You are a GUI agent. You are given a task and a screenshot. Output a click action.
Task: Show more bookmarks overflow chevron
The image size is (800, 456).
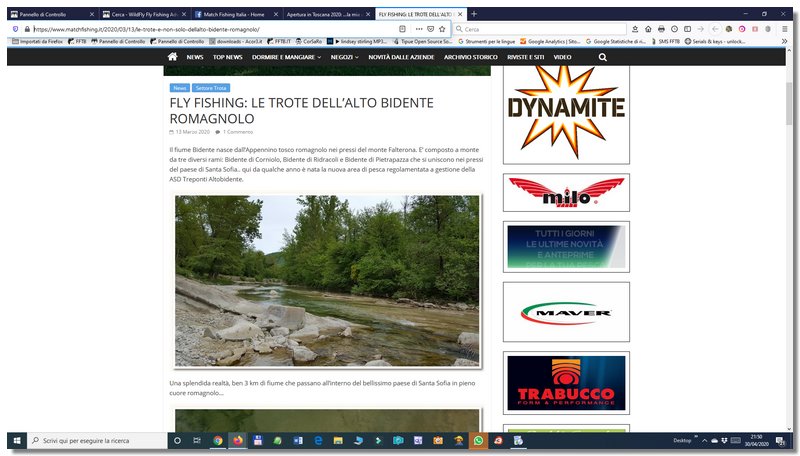click(784, 41)
